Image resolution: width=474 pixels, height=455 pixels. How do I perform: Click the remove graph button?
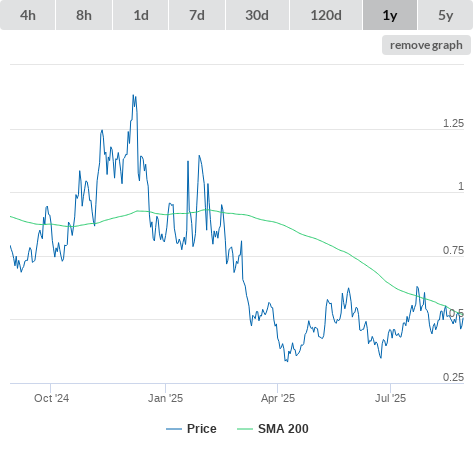[x=426, y=45]
